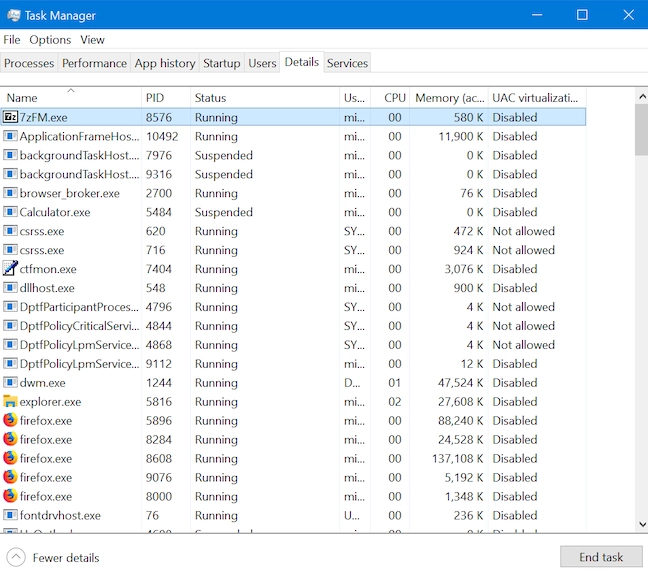Click the 3,076 K memory value

pyautogui.click(x=464, y=269)
